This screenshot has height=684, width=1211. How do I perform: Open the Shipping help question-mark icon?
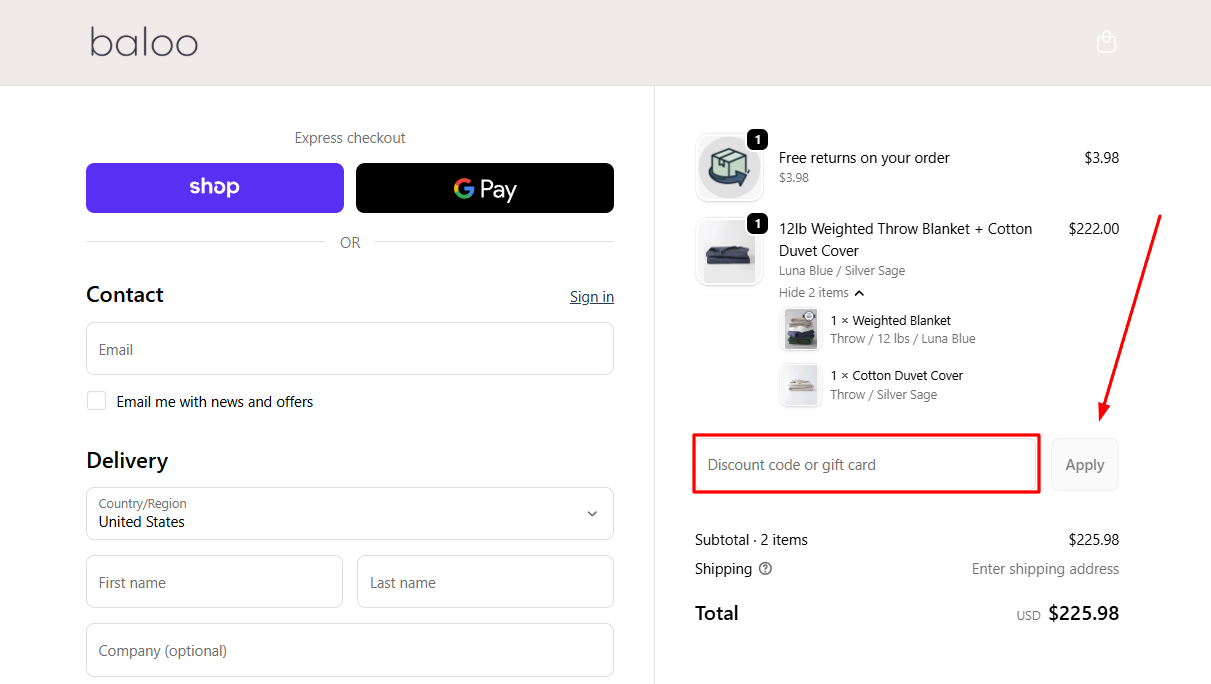coord(765,569)
